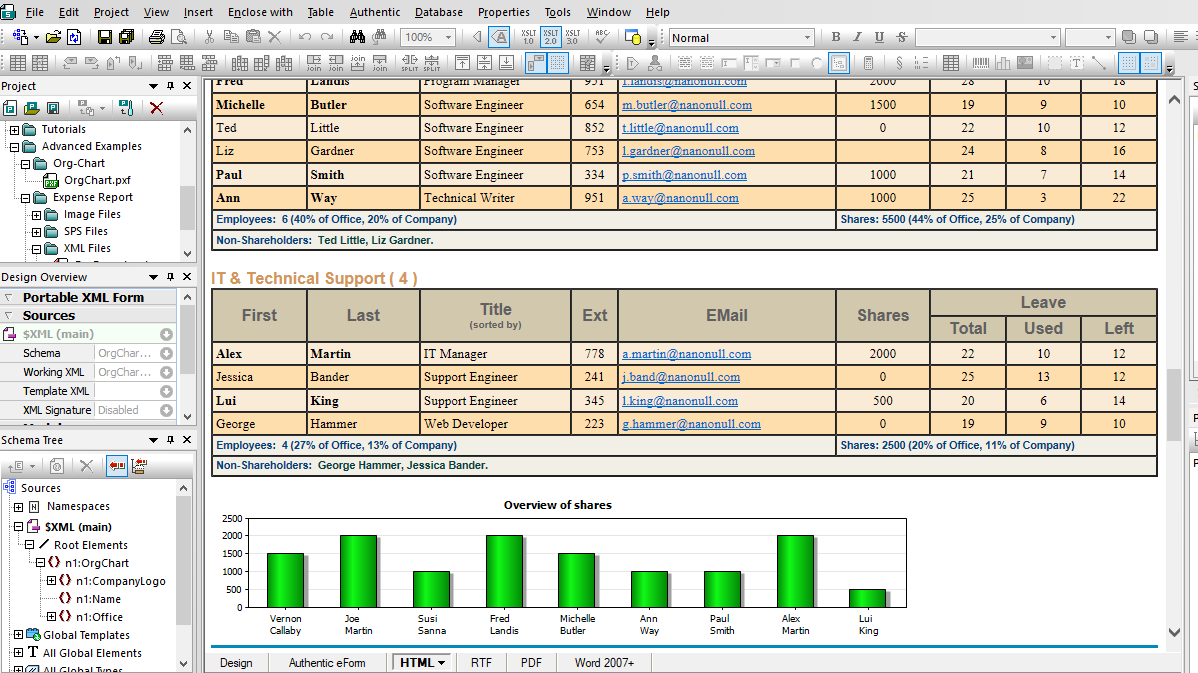Screen dimensions: 1198x673
Task: Click the Insert Table icon
Action: 951,63
